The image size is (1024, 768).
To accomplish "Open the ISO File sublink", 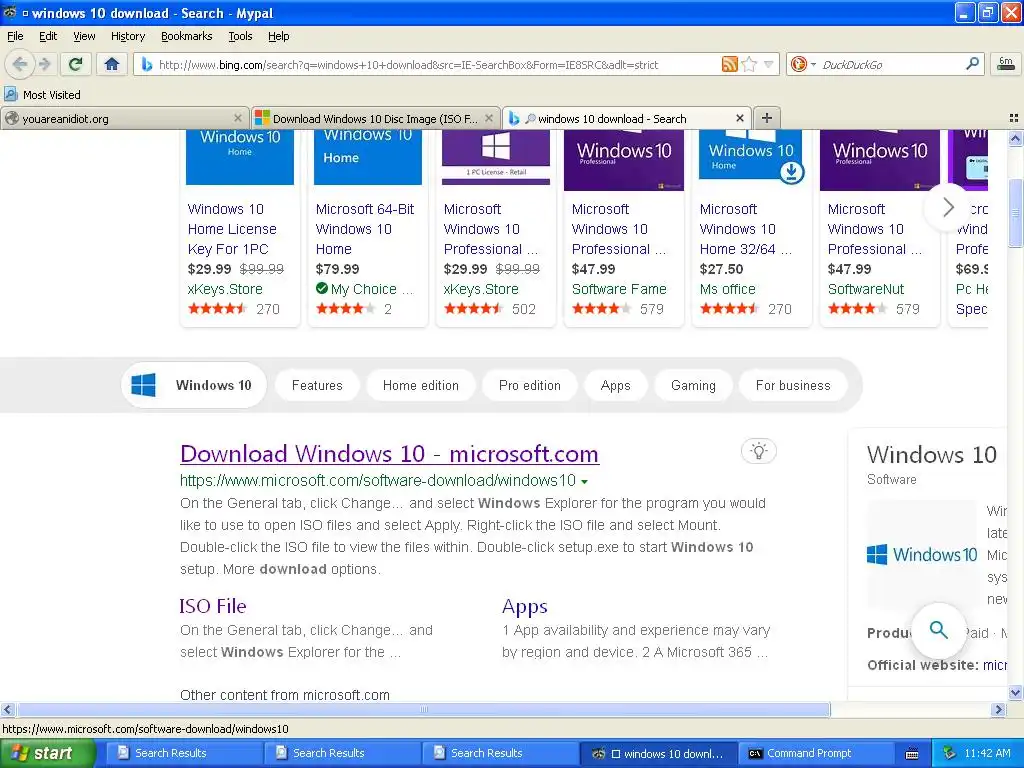I will [x=213, y=606].
